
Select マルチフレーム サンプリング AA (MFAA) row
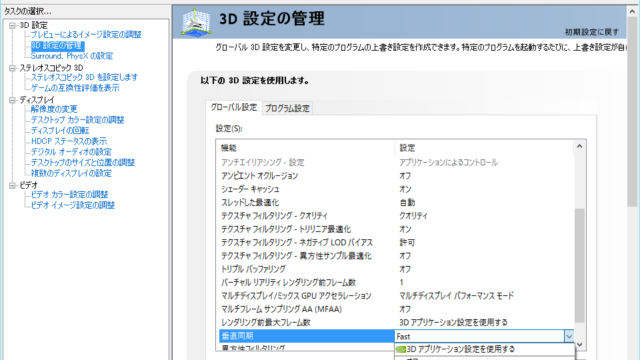(x=396, y=309)
